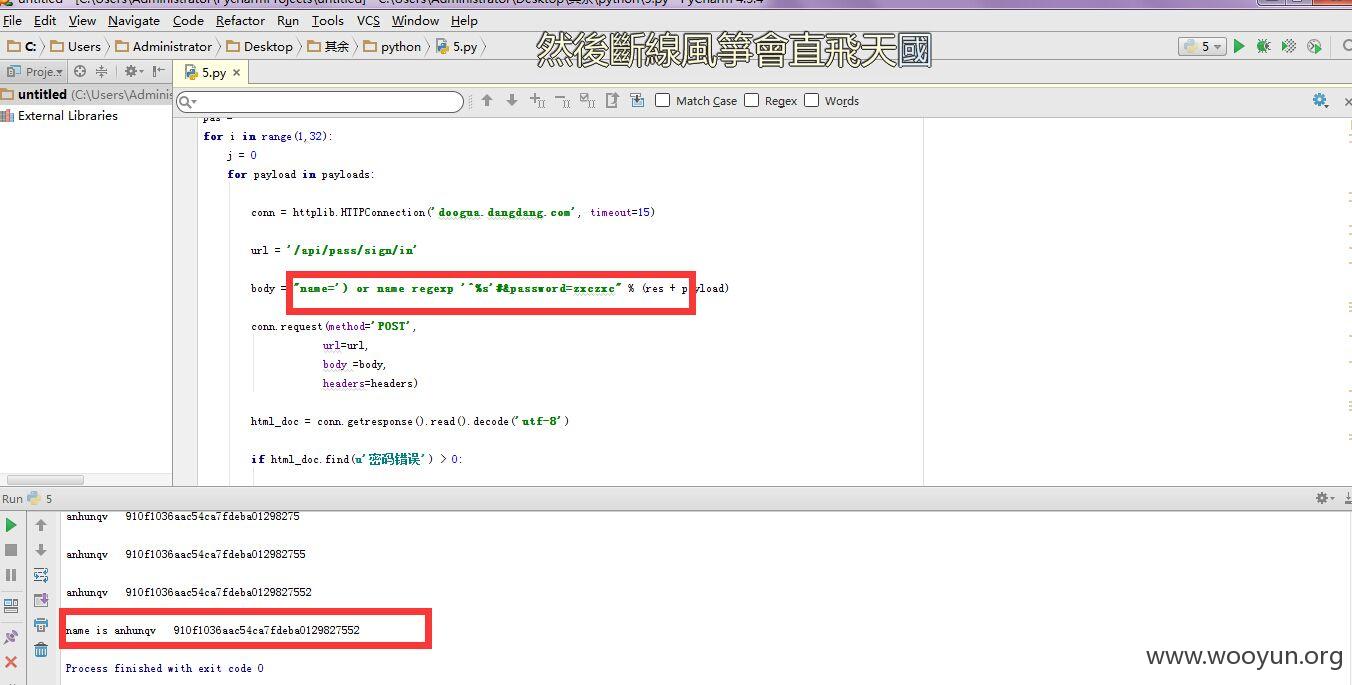The height and width of the screenshot is (685, 1352).
Task: Toggle multiline search icon in find bar
Action: pos(637,100)
